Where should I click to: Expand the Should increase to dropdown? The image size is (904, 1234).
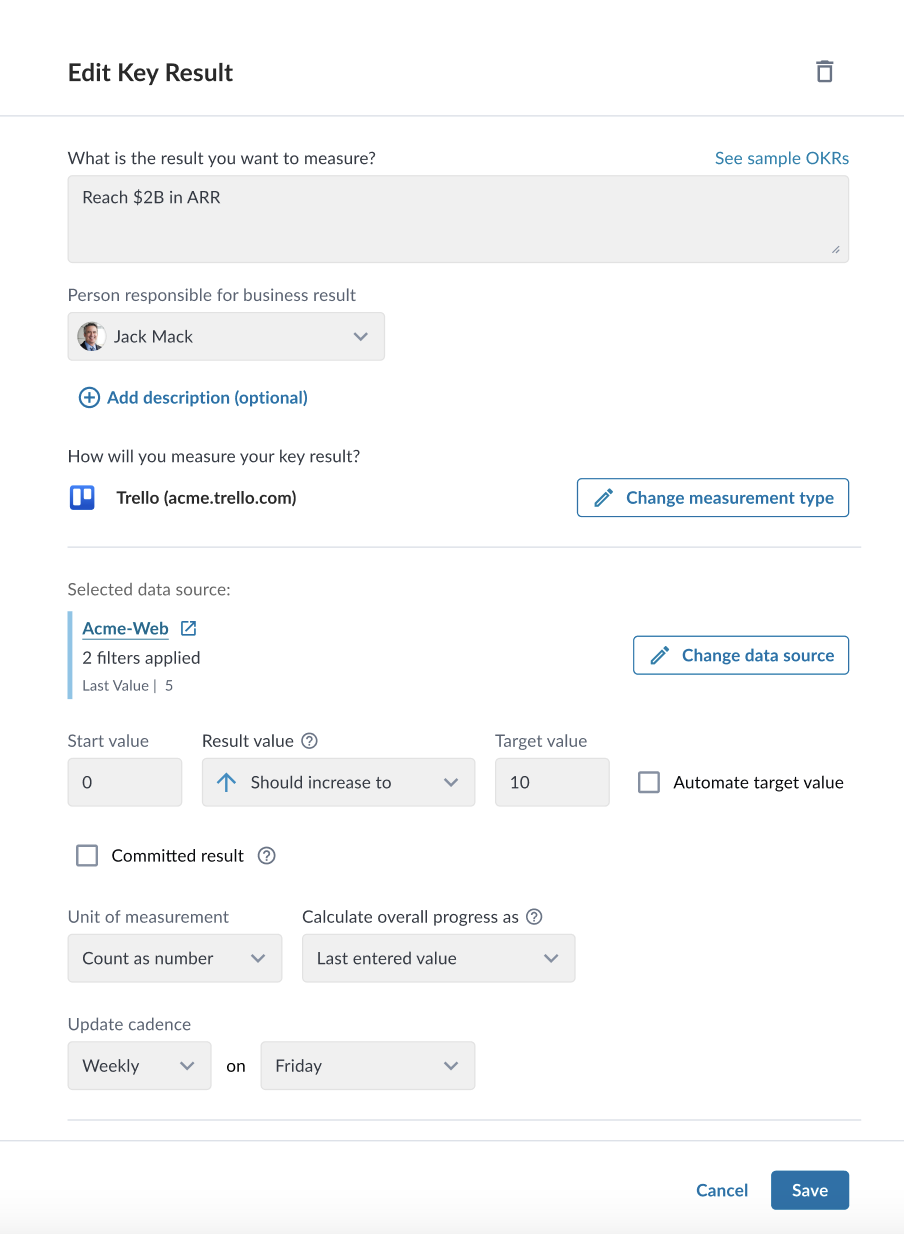pyautogui.click(x=339, y=782)
